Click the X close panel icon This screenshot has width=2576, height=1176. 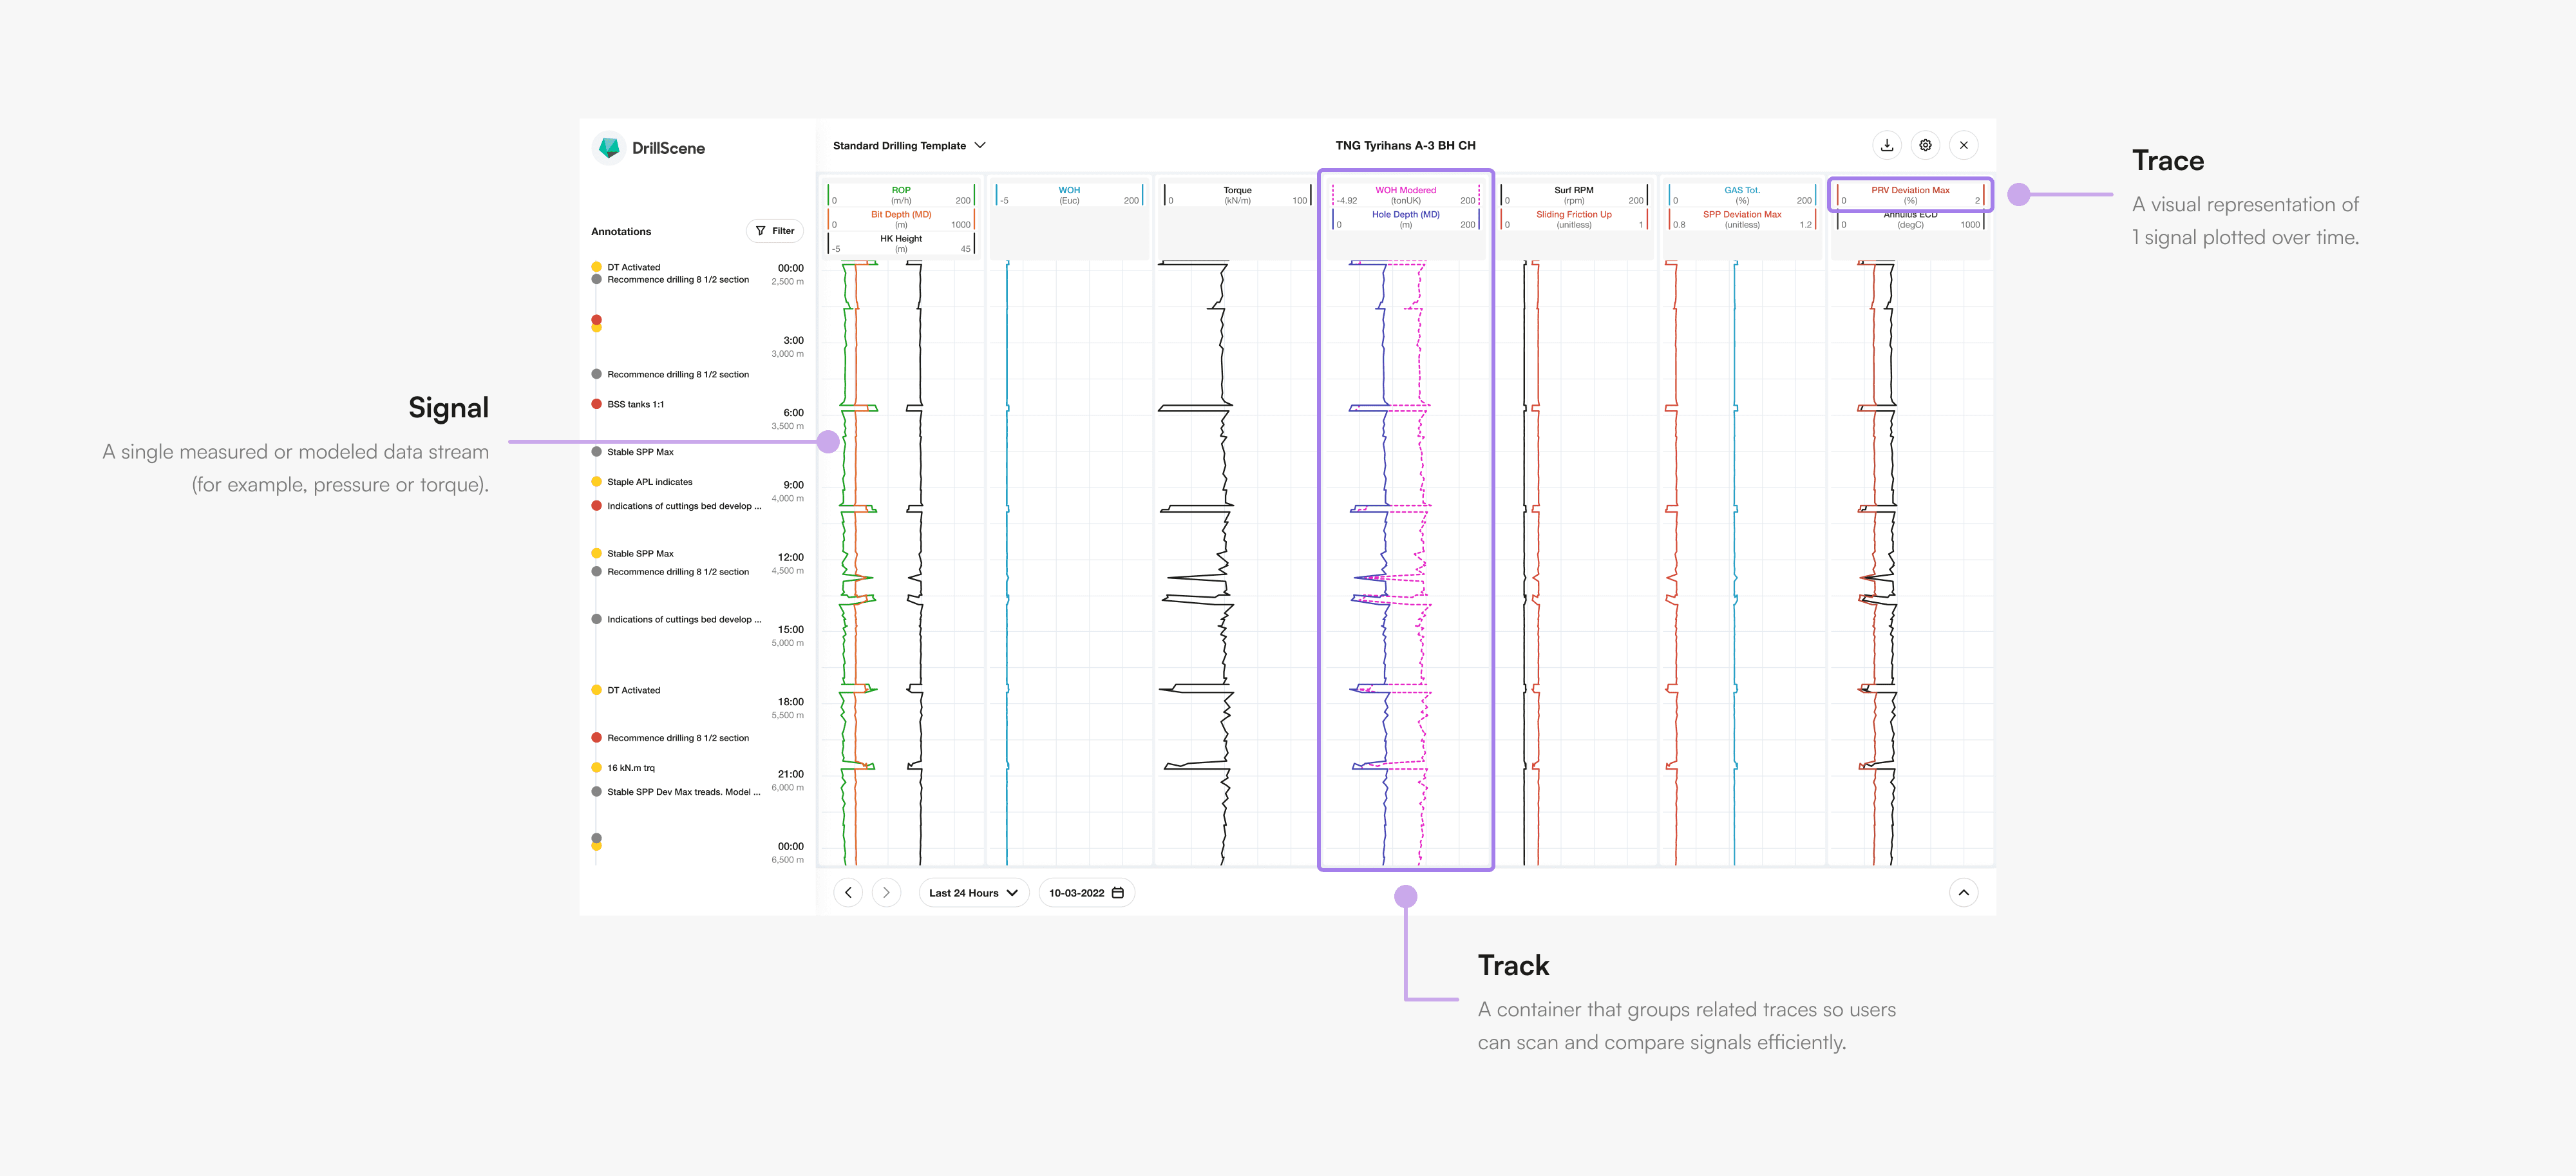(1964, 145)
